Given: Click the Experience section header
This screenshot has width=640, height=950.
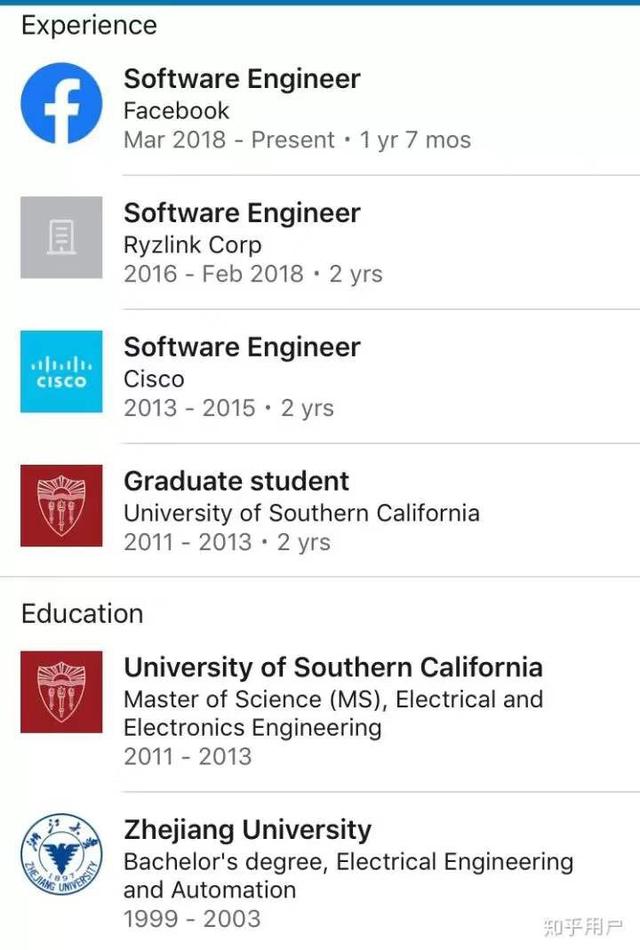Looking at the screenshot, I should tap(90, 25).
